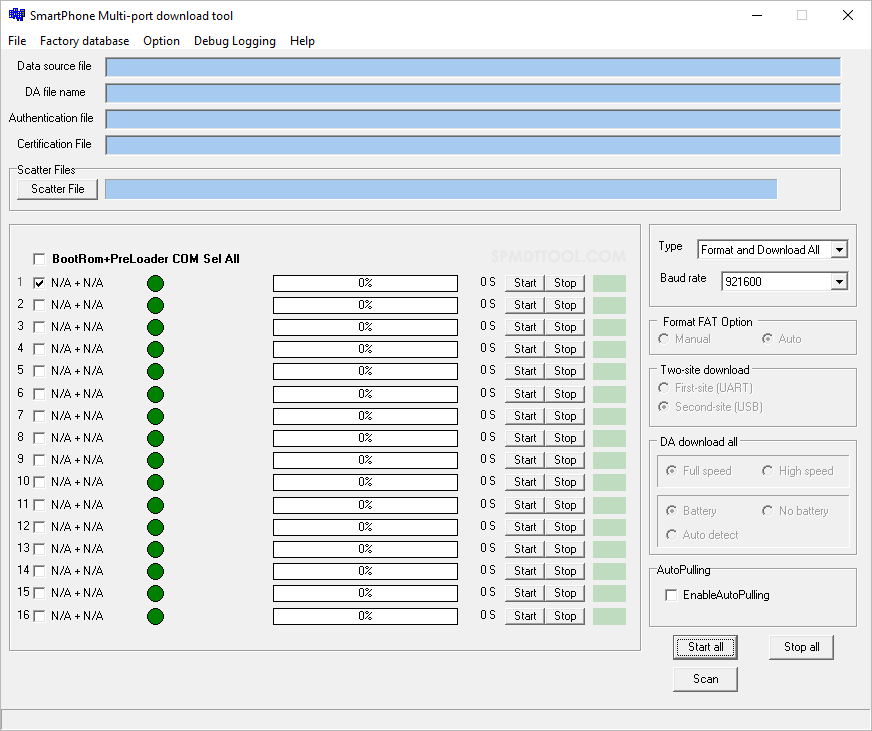Click the Data source file field
The image size is (872, 731).
click(473, 67)
